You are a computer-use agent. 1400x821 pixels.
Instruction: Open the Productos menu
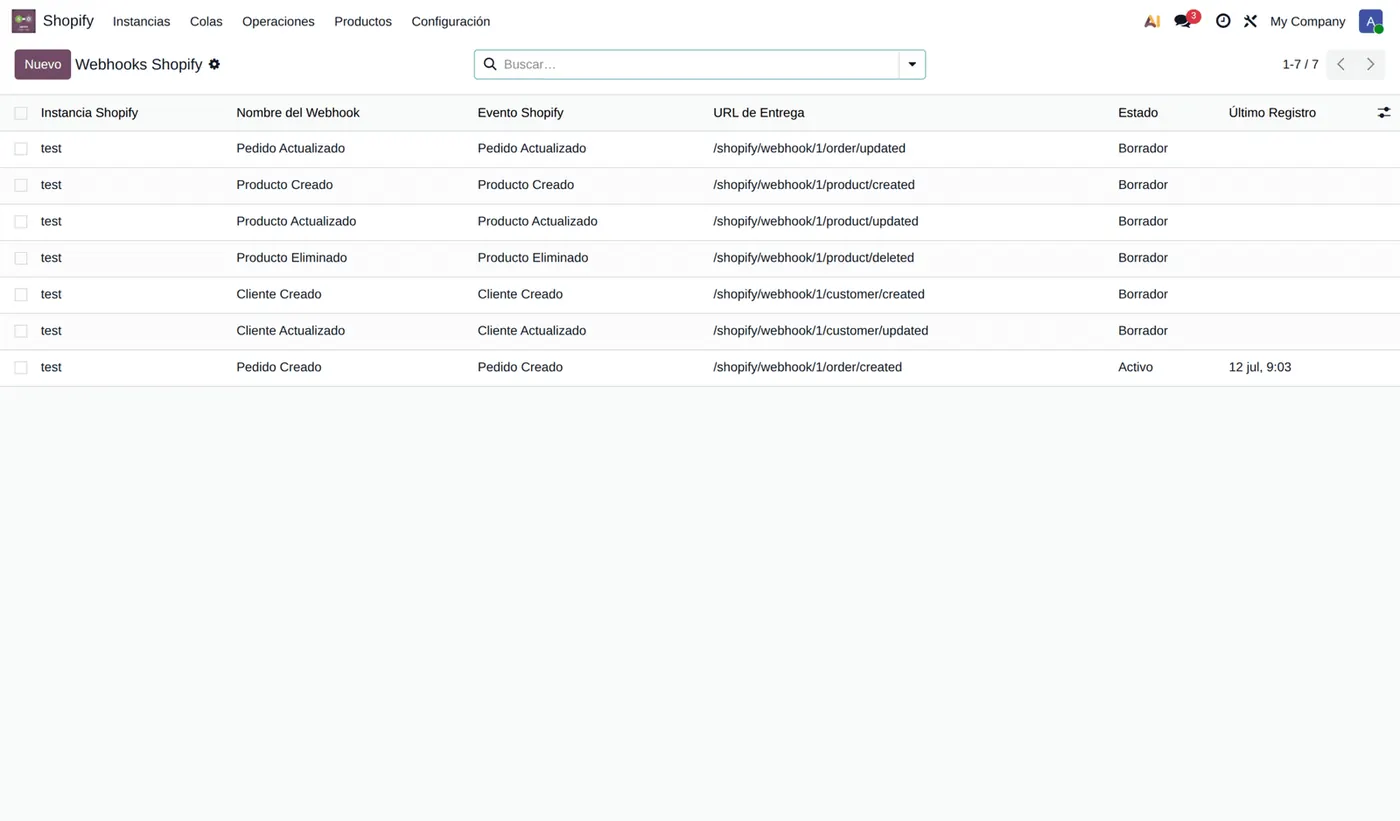(363, 21)
